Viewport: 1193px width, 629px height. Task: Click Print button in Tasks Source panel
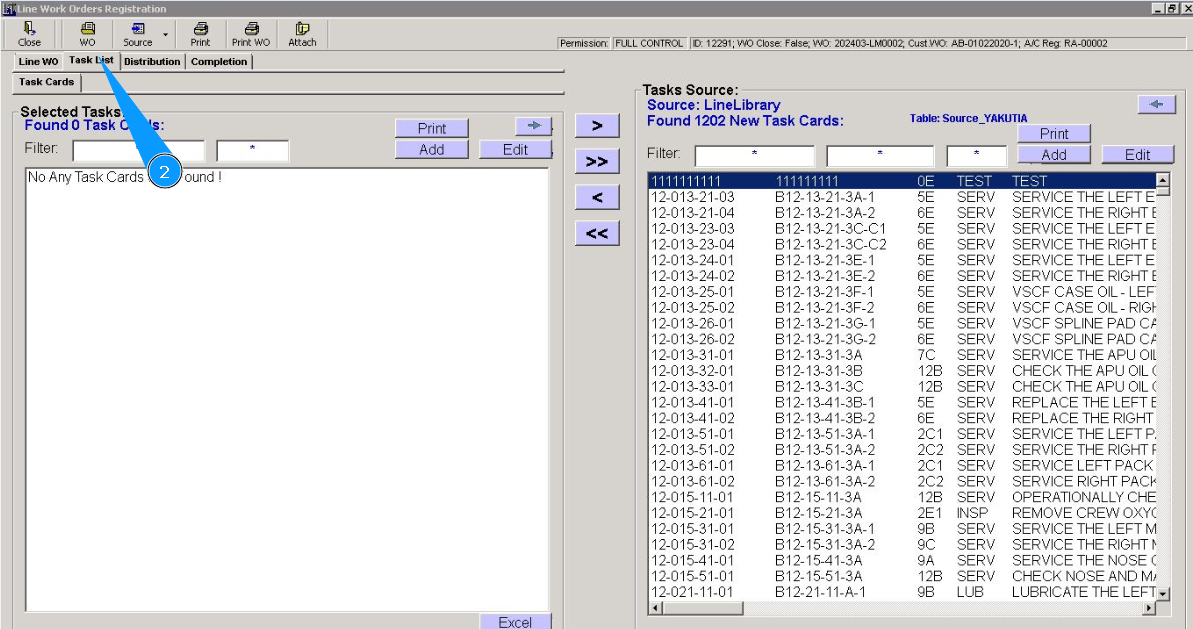point(1054,134)
